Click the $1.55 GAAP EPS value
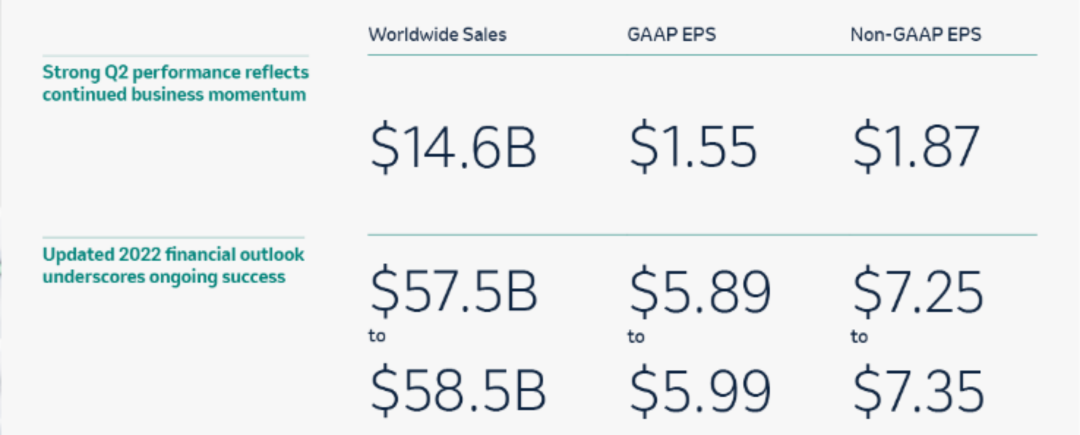Screen dimensions: 1080x435 [x=693, y=148]
